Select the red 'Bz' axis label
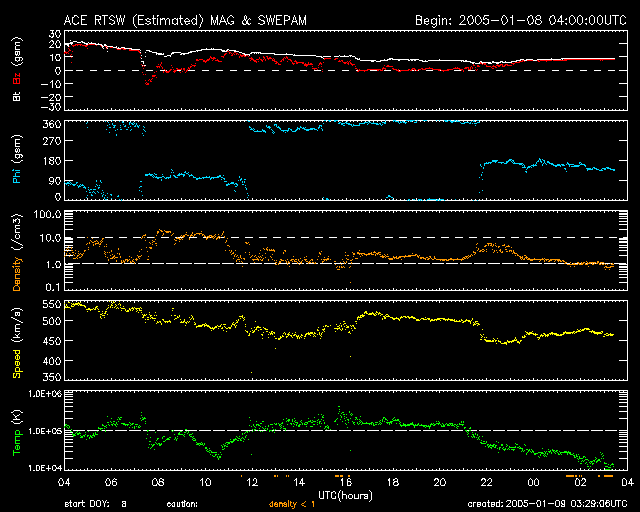This screenshot has height=512, width=640. [17, 78]
